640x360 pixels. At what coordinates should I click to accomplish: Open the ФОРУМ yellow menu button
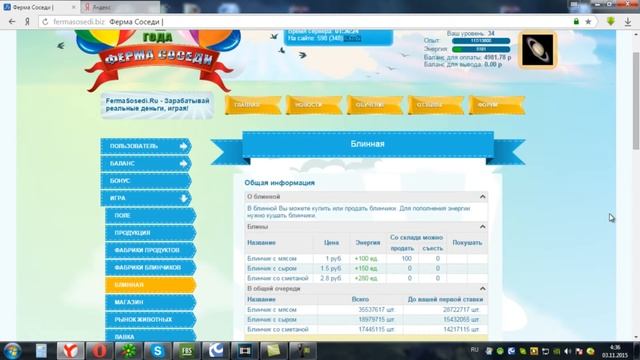pyautogui.click(x=497, y=105)
